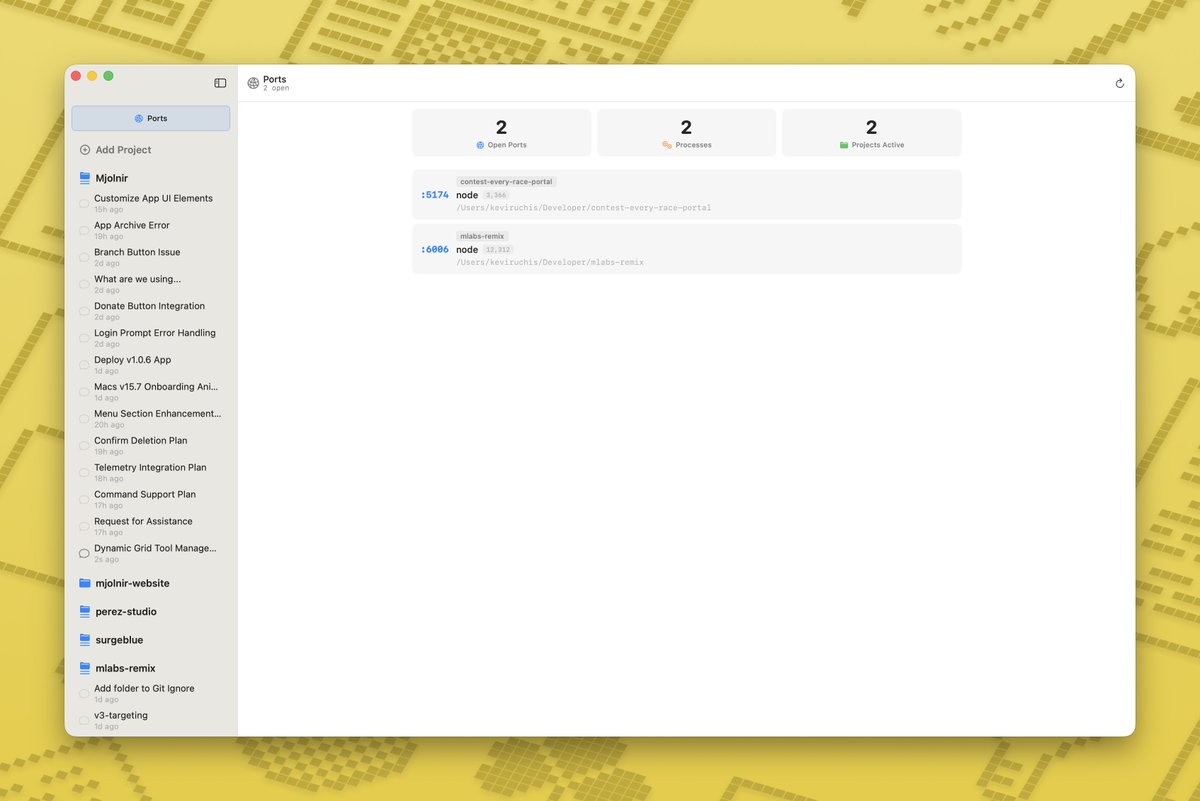Click the Mjolnir project folder icon
Screen dimensions: 1200x801
coord(85,178)
